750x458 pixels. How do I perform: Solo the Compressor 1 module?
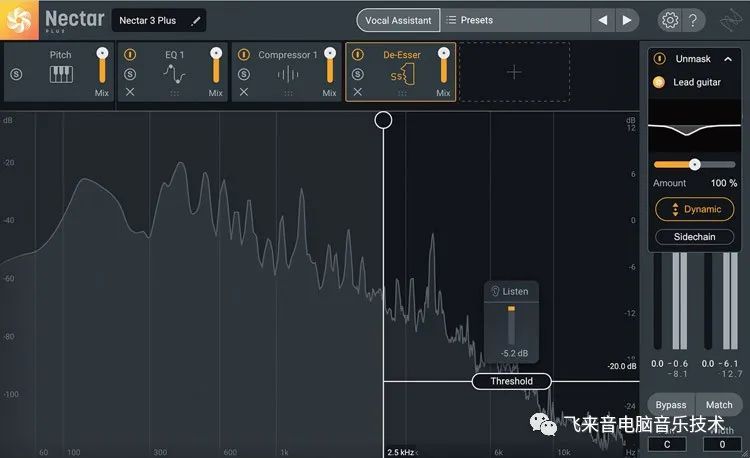(243, 74)
